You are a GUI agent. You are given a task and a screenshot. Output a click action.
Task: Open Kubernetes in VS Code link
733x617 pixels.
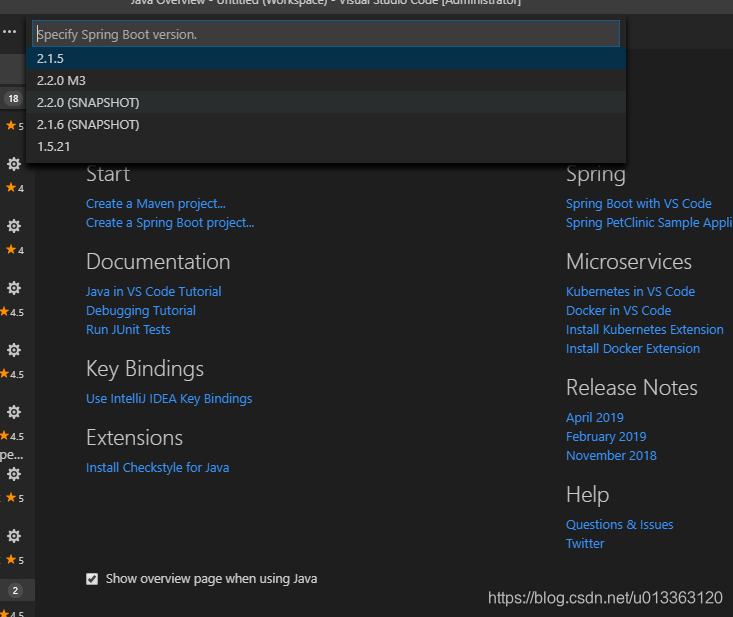point(630,292)
